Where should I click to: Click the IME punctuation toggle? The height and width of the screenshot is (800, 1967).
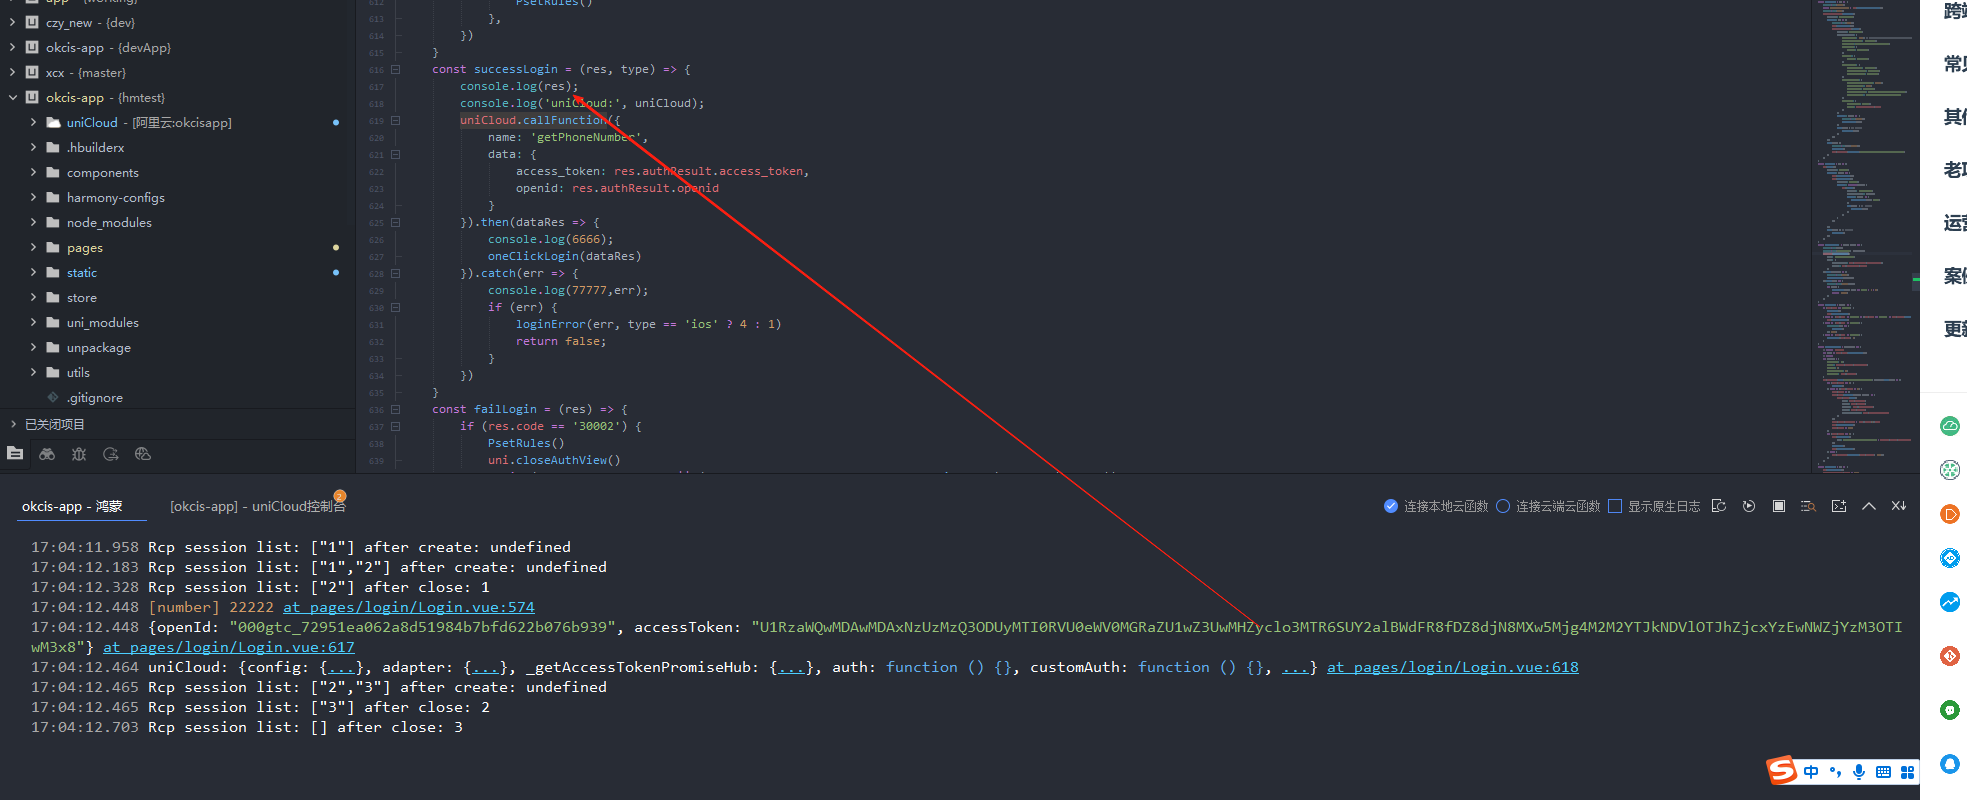(1835, 772)
